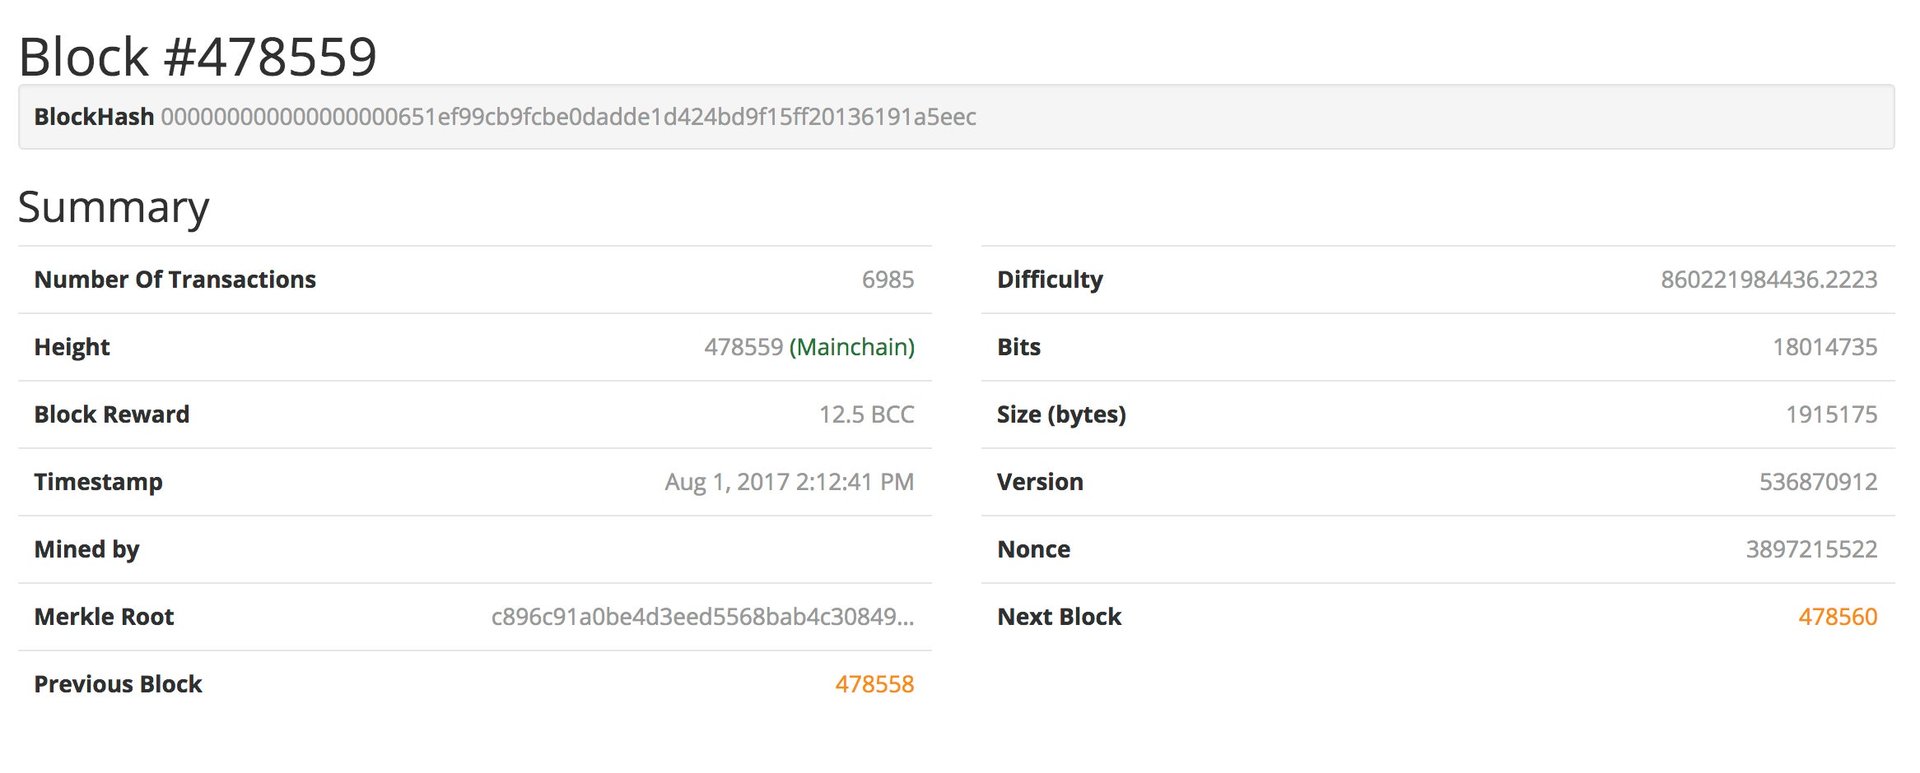The width and height of the screenshot is (1920, 773).
Task: Click the BlockHash bold label
Action: click(94, 117)
